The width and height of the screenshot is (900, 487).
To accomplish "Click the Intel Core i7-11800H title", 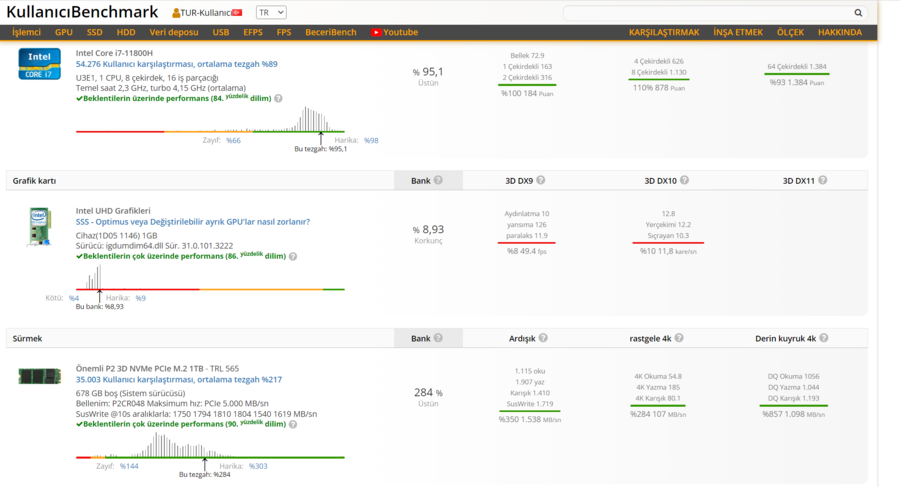I will [114, 53].
